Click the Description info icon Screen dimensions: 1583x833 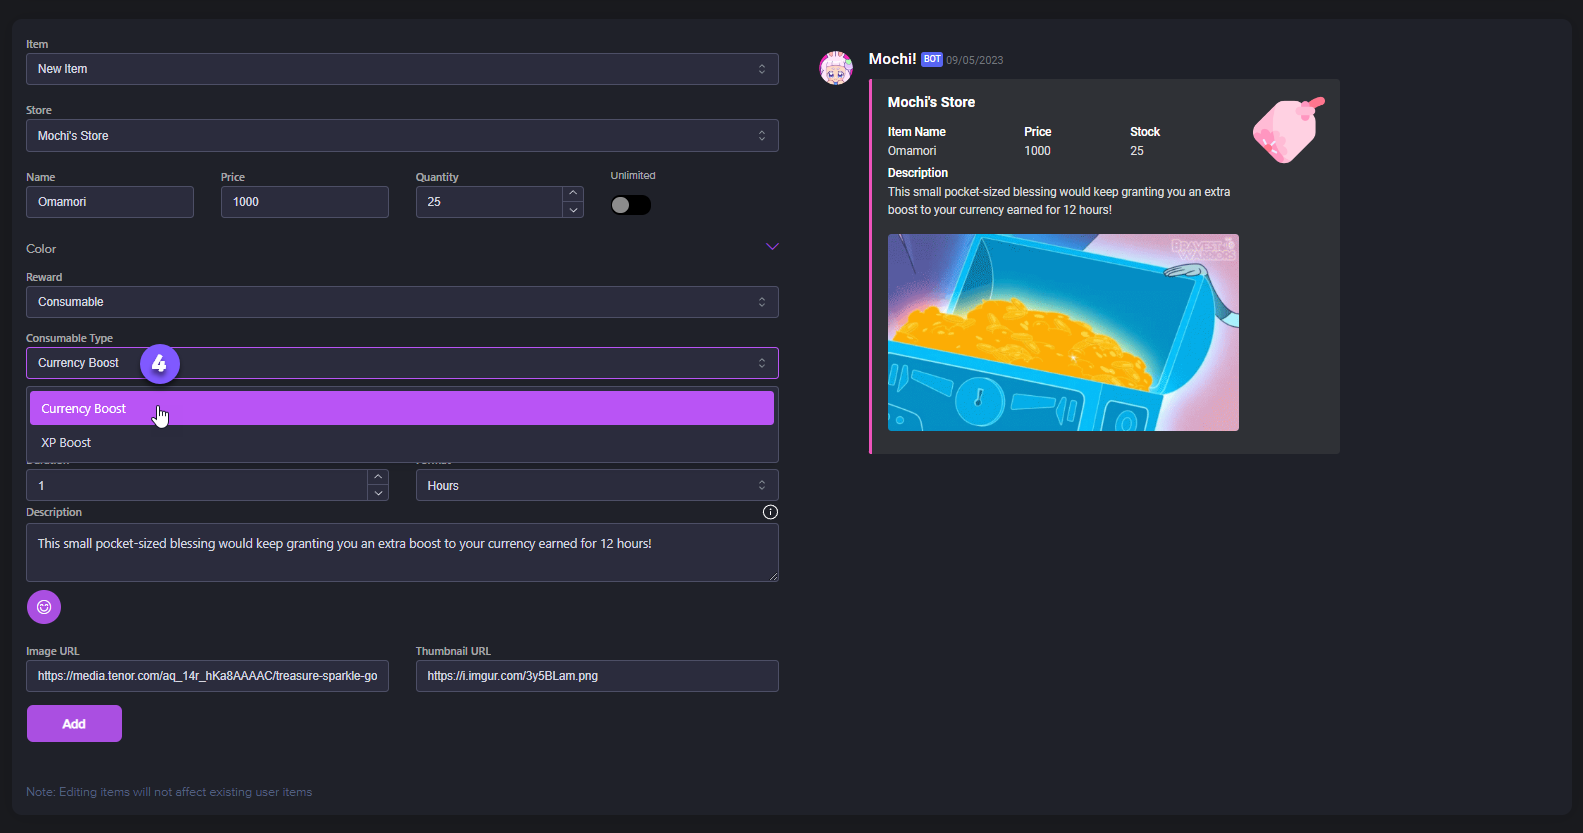[770, 512]
